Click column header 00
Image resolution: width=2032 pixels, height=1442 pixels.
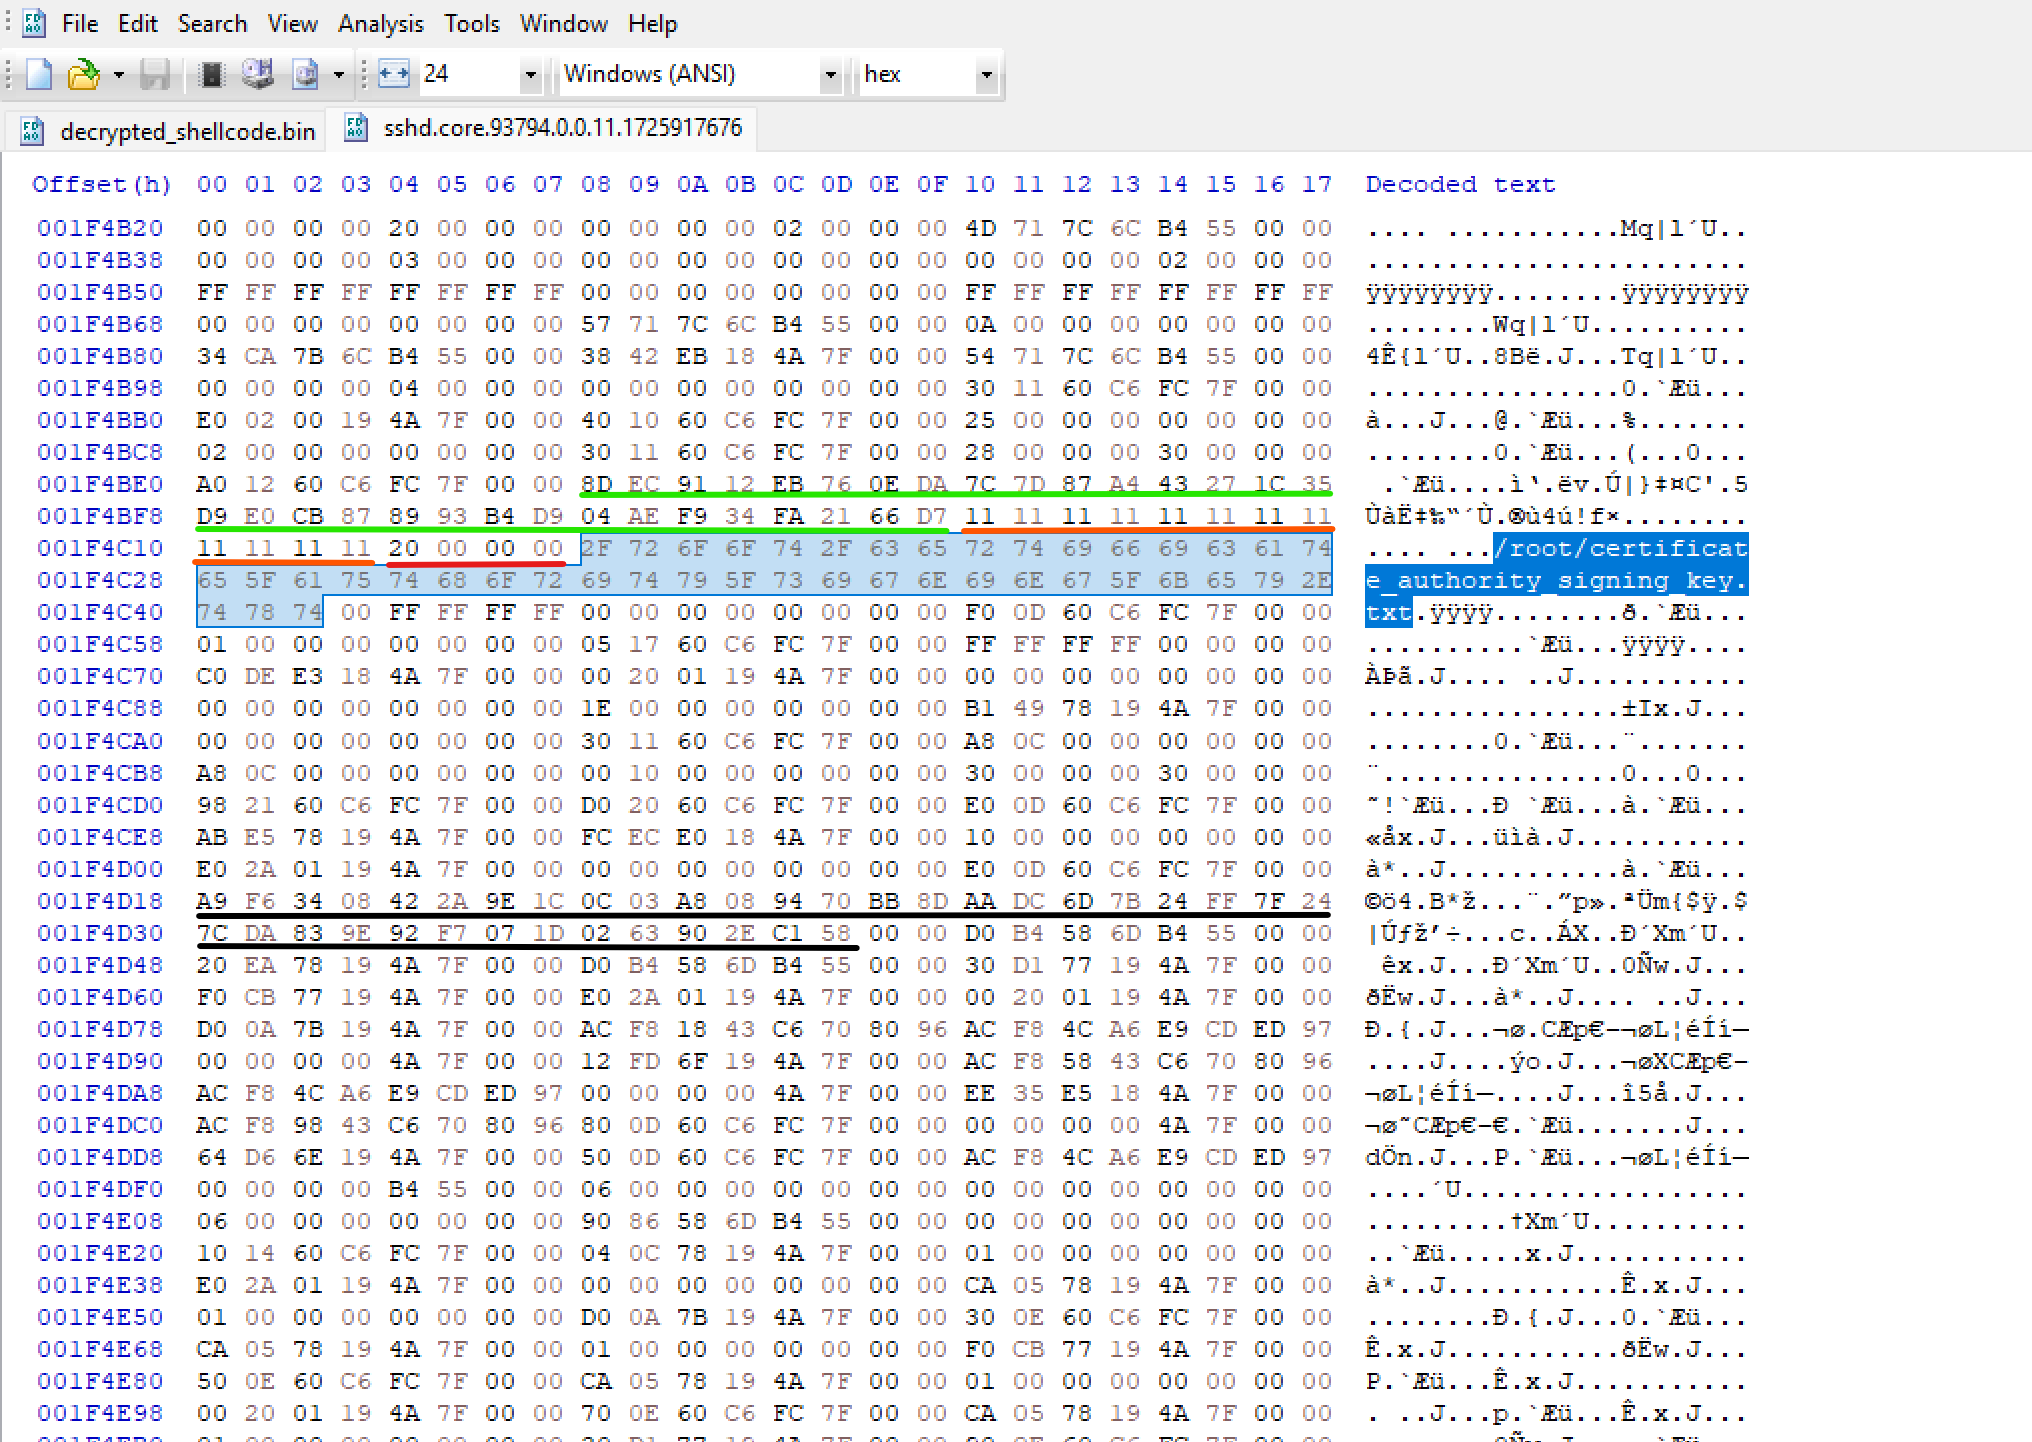(x=211, y=184)
